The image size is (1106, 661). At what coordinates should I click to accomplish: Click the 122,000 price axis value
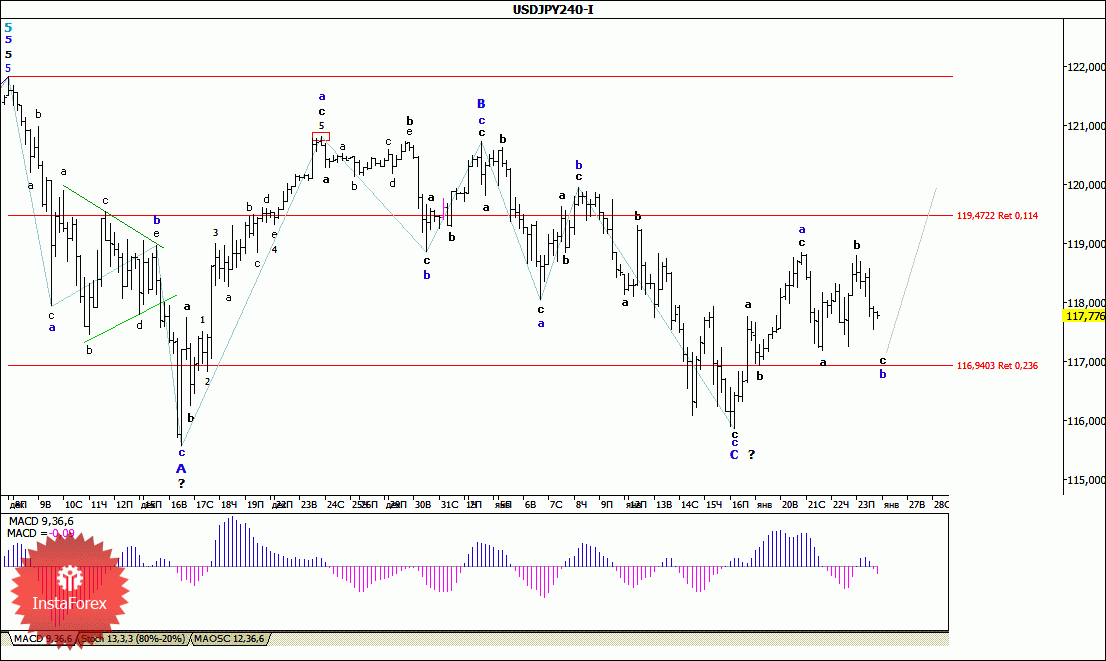(x=1087, y=67)
